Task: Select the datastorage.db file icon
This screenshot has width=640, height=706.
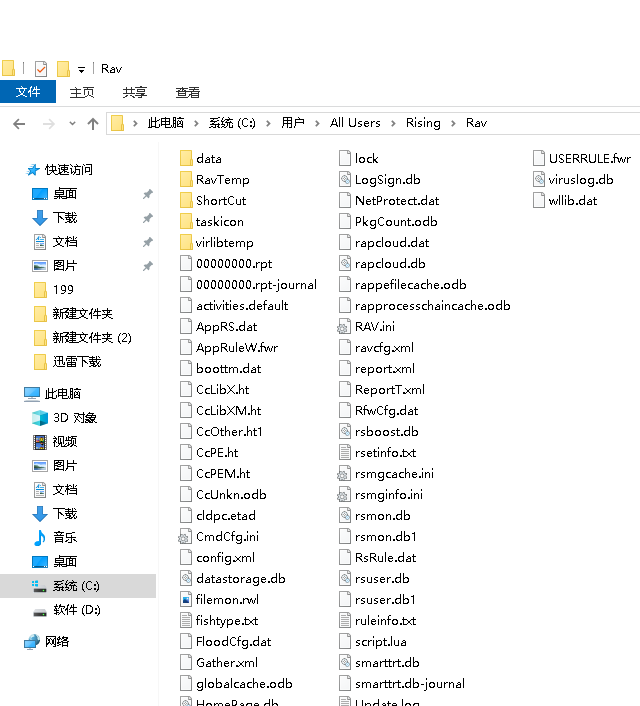Action: (186, 579)
